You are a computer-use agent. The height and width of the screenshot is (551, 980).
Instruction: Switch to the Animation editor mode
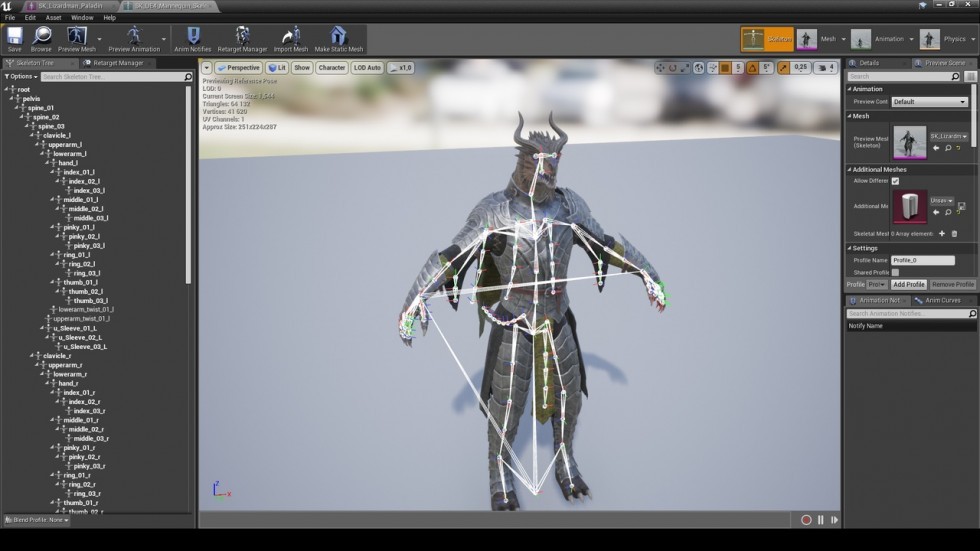(878, 39)
